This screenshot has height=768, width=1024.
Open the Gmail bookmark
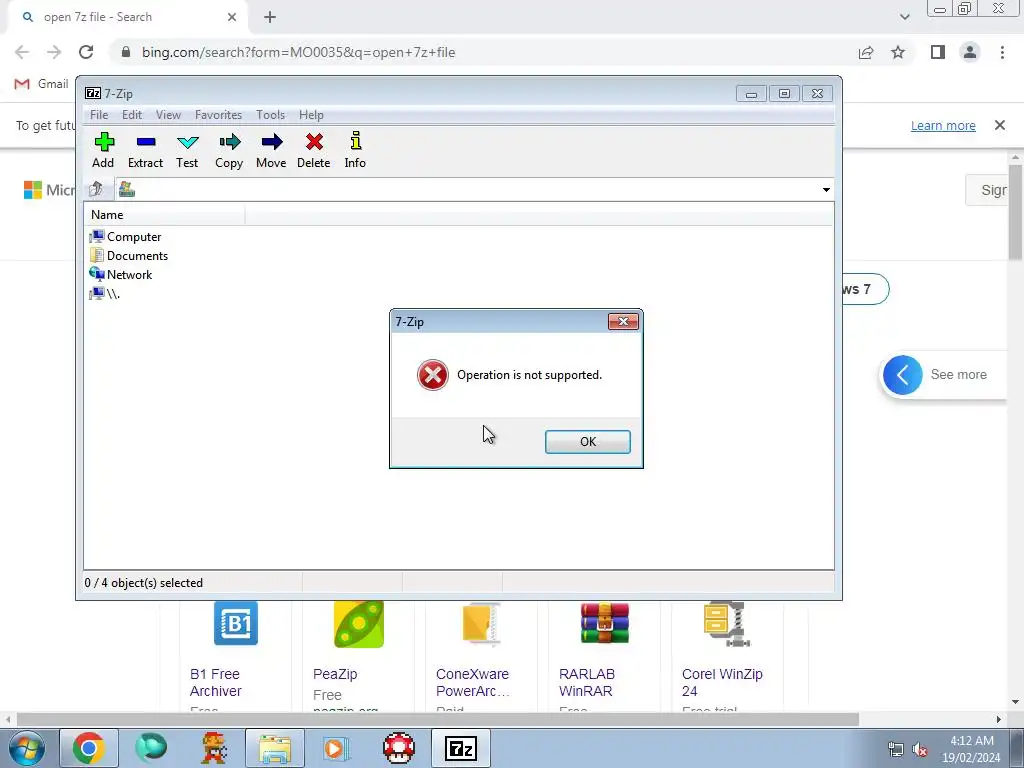(x=42, y=84)
